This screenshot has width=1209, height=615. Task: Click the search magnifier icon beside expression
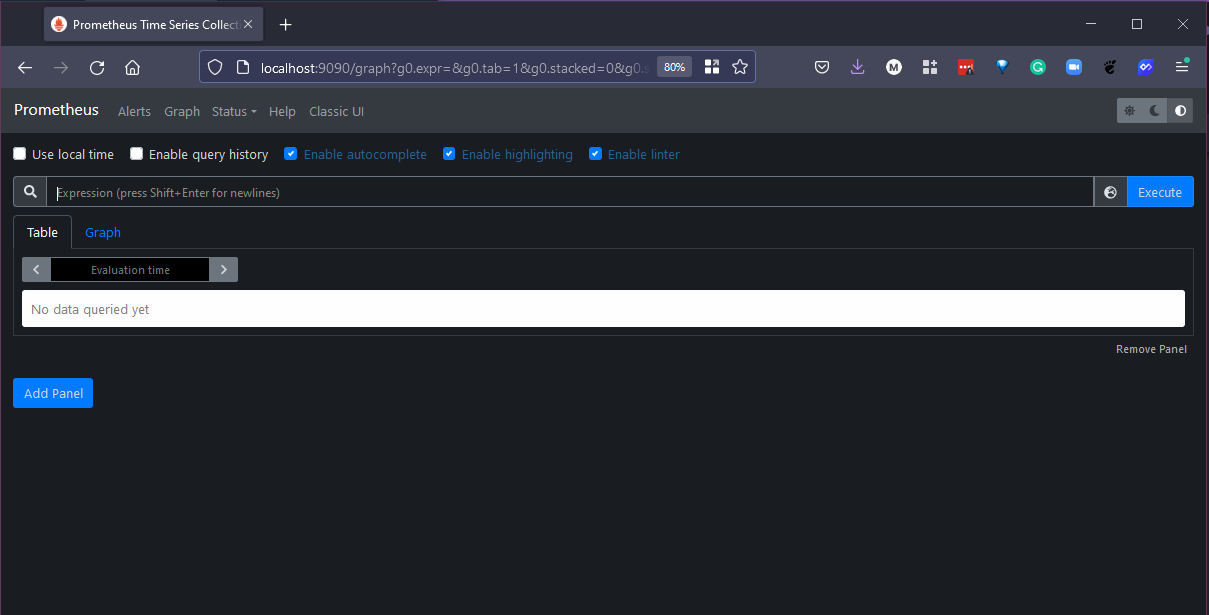tap(30, 192)
